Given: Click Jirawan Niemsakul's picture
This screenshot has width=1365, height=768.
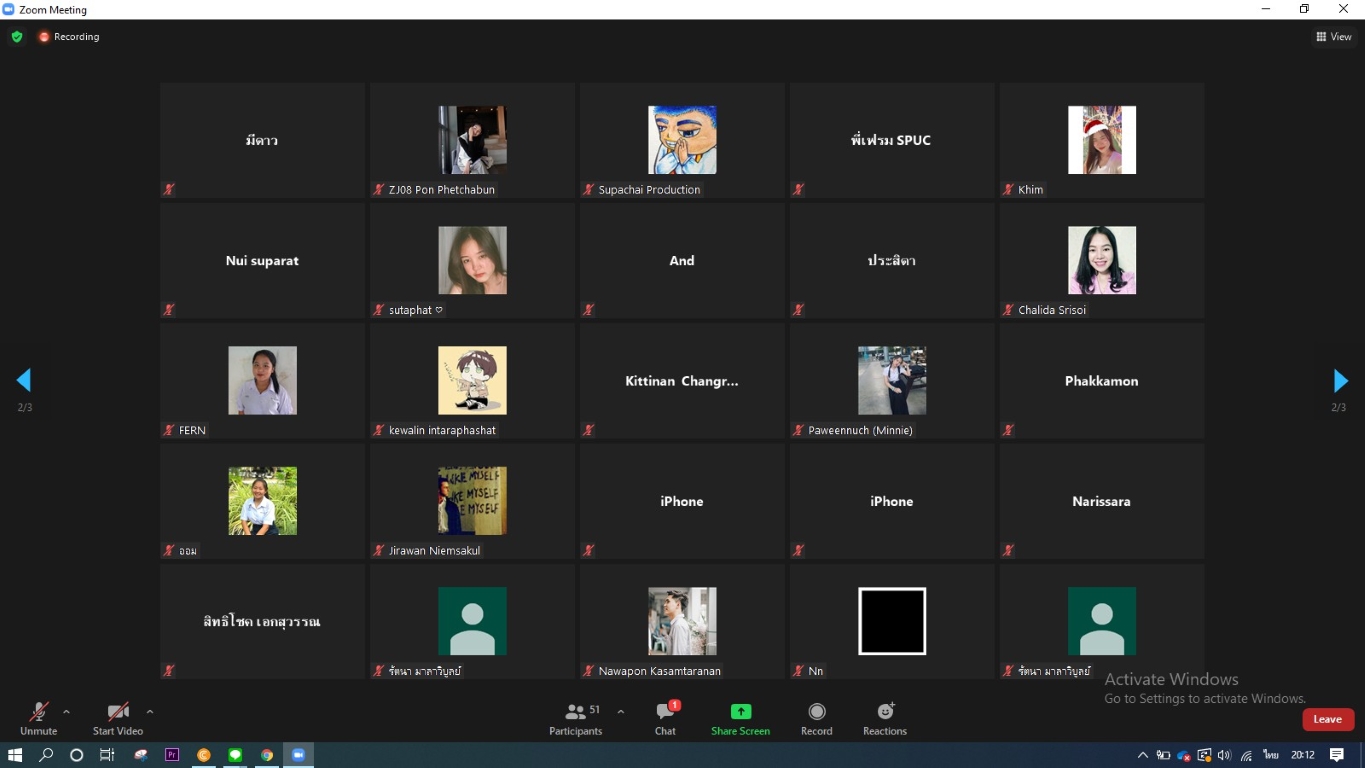Looking at the screenshot, I should (472, 501).
